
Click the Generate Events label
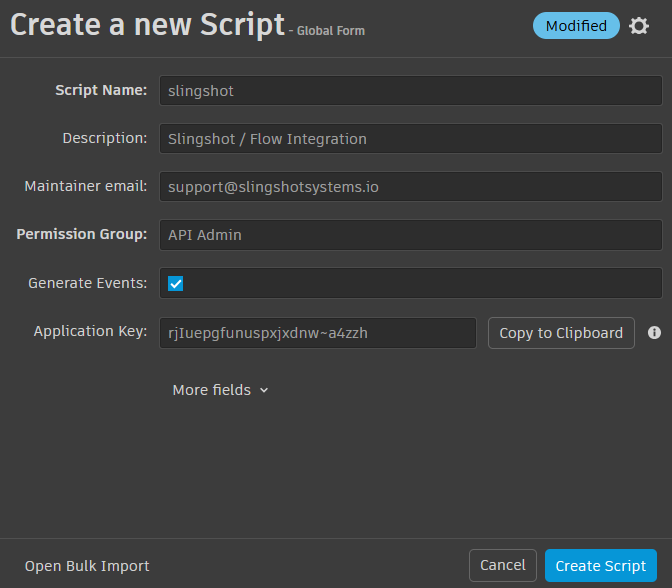tap(88, 283)
